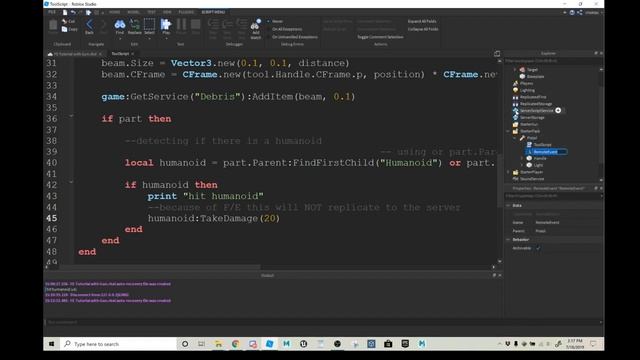The width and height of the screenshot is (640, 360).
Task: Collapse the StarterPack tree node
Action: tap(508, 131)
